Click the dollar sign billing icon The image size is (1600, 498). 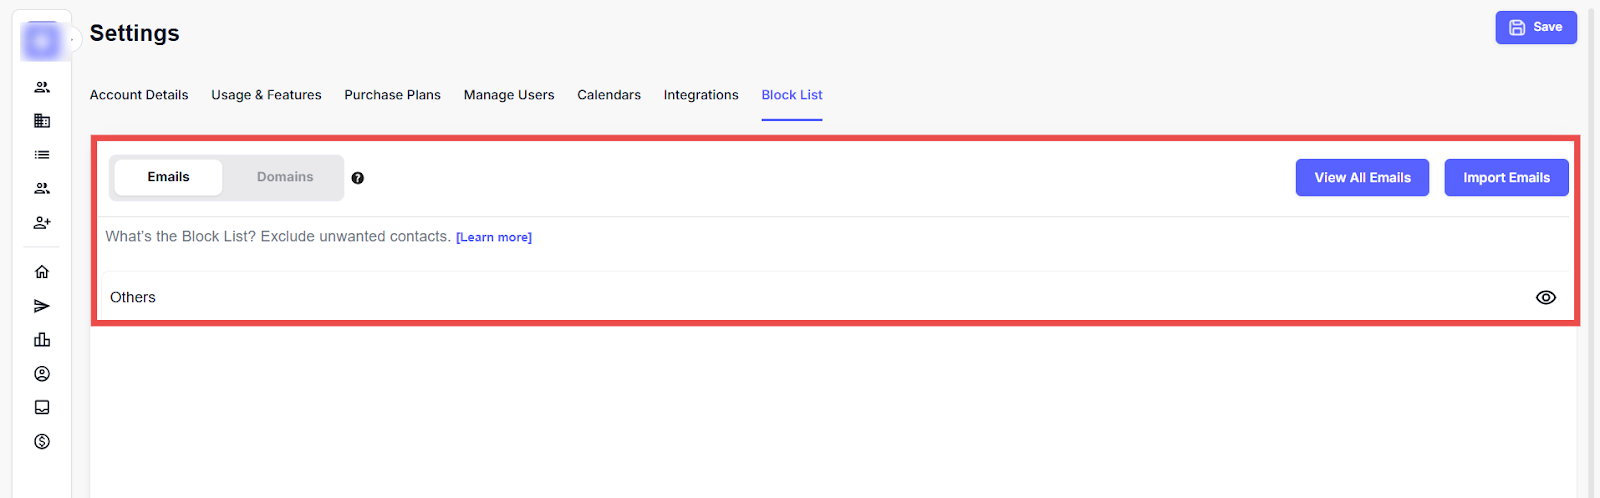[42, 442]
